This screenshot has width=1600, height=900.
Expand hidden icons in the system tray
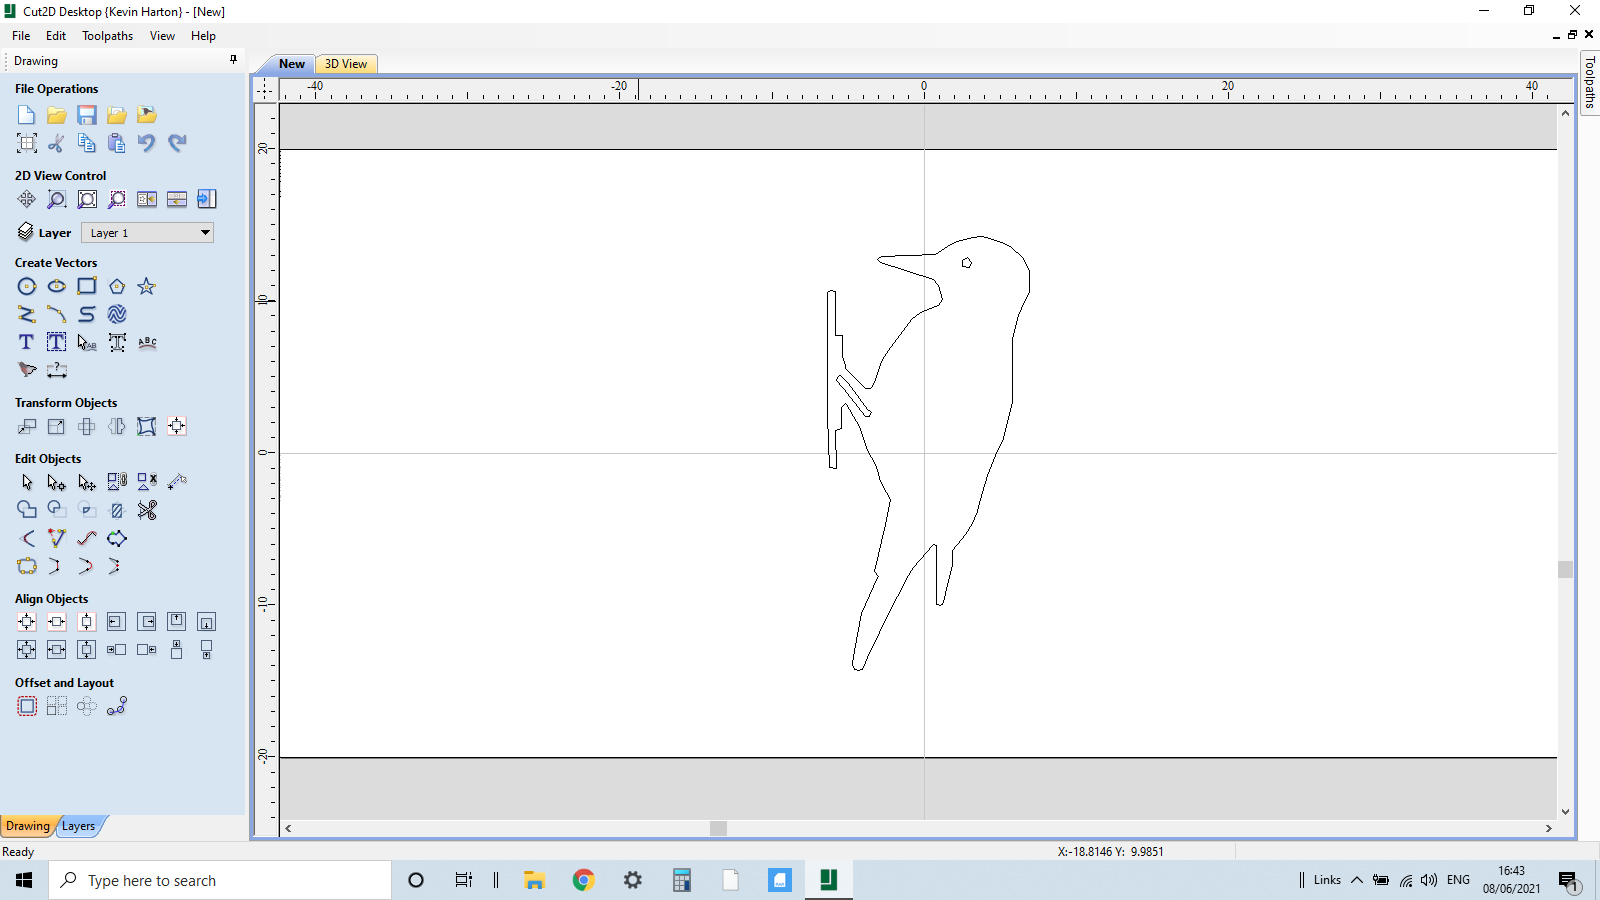1357,880
